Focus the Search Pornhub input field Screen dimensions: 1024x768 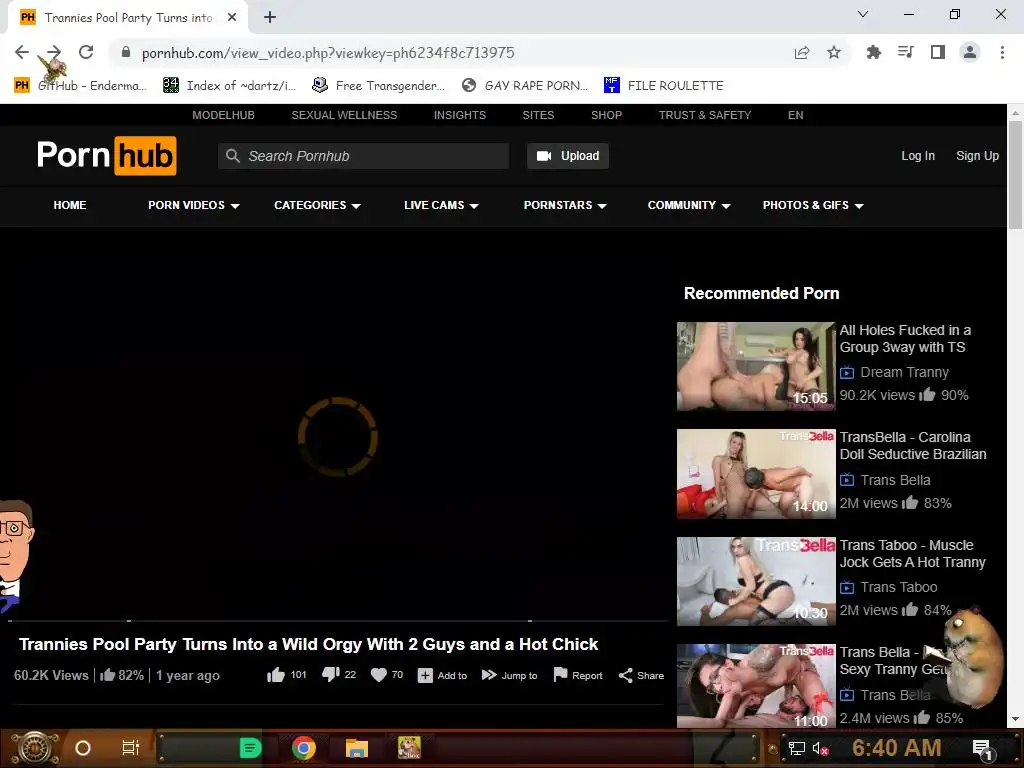(x=363, y=156)
